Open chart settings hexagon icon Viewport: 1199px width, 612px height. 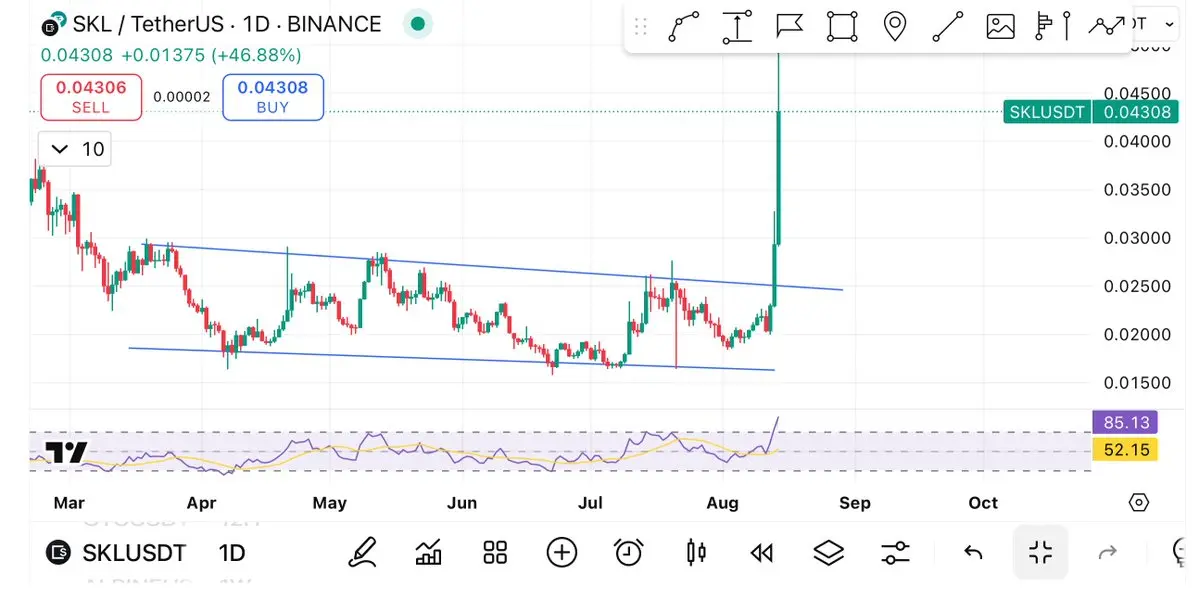1139,503
